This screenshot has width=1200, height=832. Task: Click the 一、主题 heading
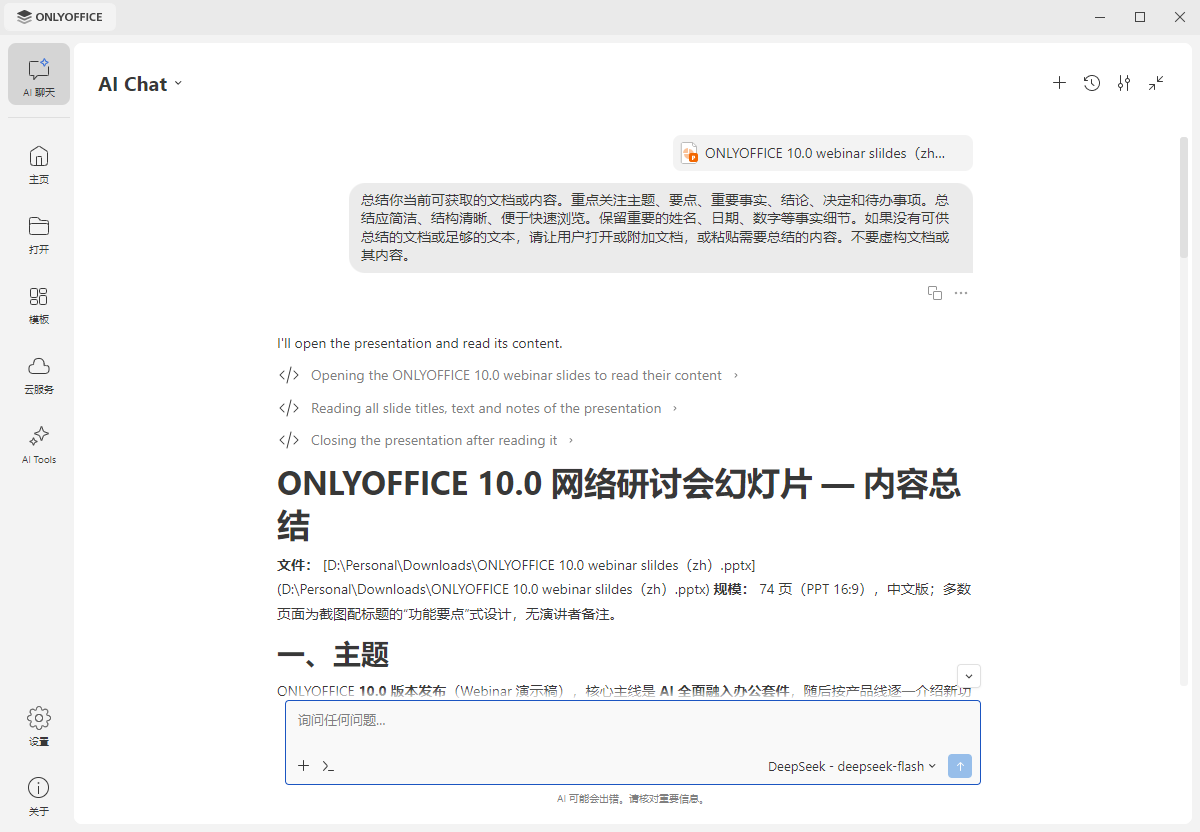(333, 655)
